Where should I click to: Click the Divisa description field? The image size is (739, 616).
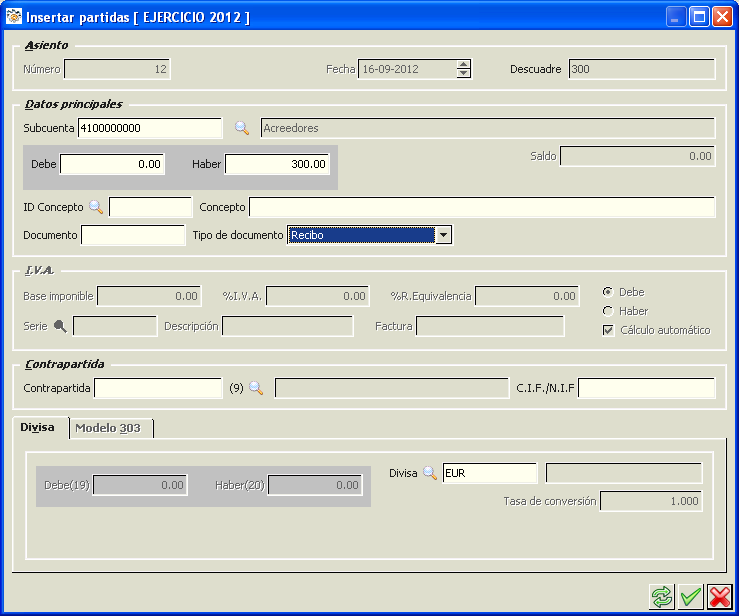(624, 473)
